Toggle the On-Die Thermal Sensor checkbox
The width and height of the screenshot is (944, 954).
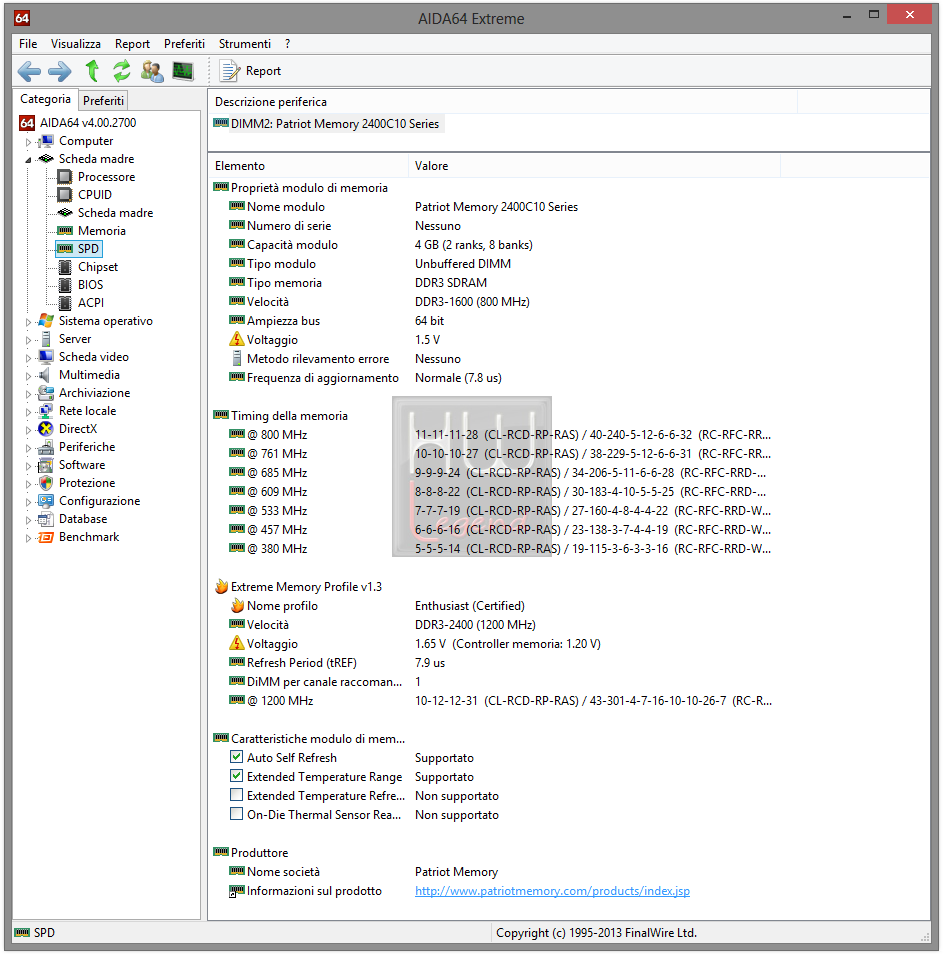click(237, 813)
